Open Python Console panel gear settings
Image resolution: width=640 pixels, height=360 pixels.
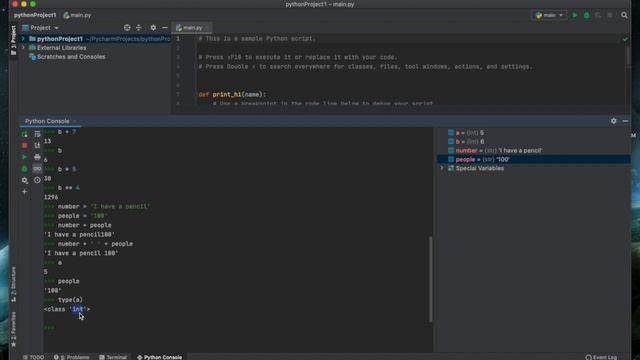tap(613, 121)
